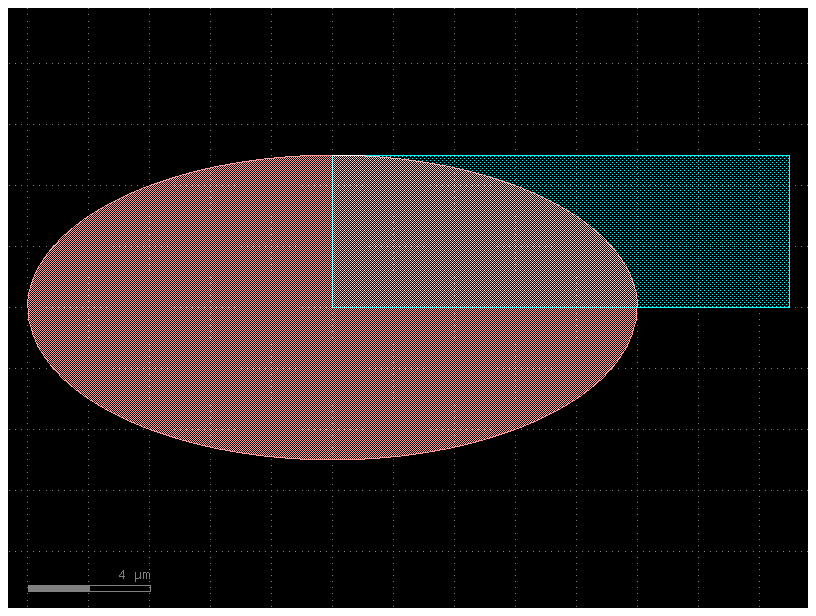Viewport: 816px width, 616px height.
Task: Click the bottom-right corner of the teal rectangle
Action: pyautogui.click(x=789, y=306)
